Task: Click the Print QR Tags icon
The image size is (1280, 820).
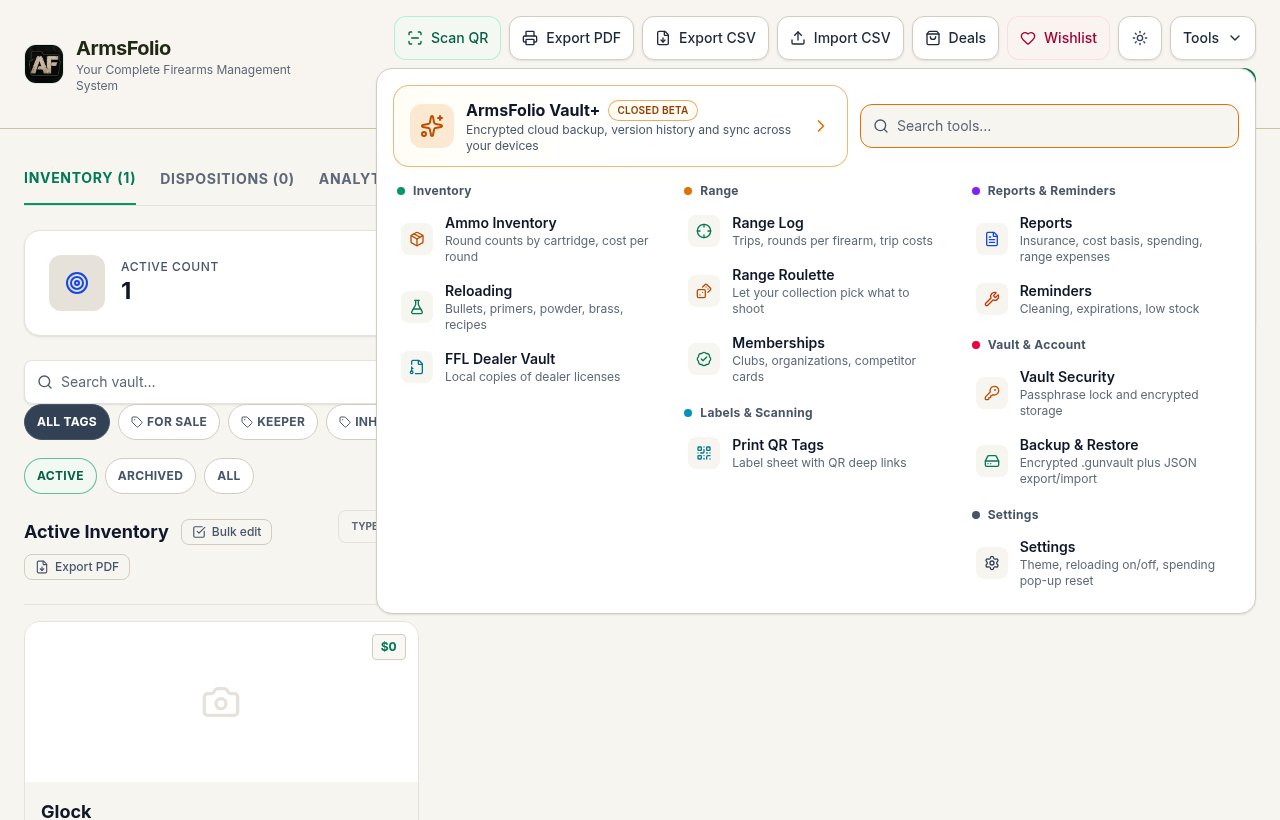Action: point(704,453)
